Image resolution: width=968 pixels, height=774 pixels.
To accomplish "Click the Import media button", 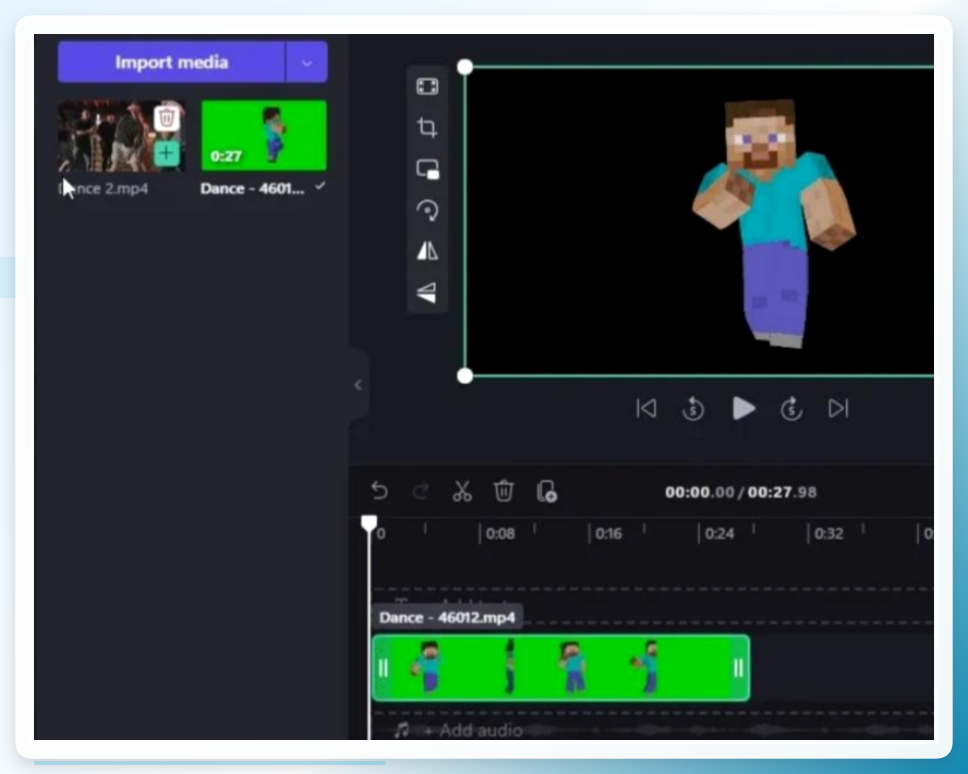I will (x=171, y=62).
